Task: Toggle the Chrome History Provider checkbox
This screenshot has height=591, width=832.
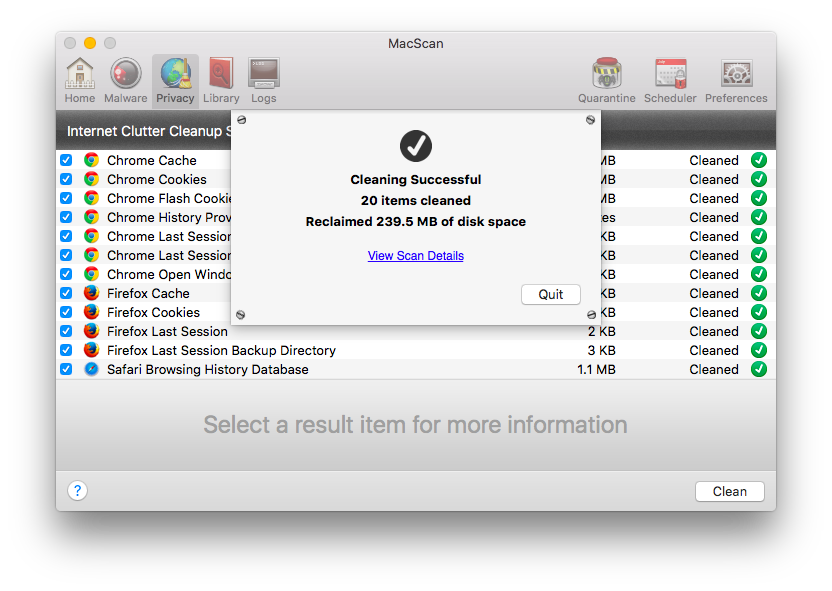Action: click(x=66, y=218)
